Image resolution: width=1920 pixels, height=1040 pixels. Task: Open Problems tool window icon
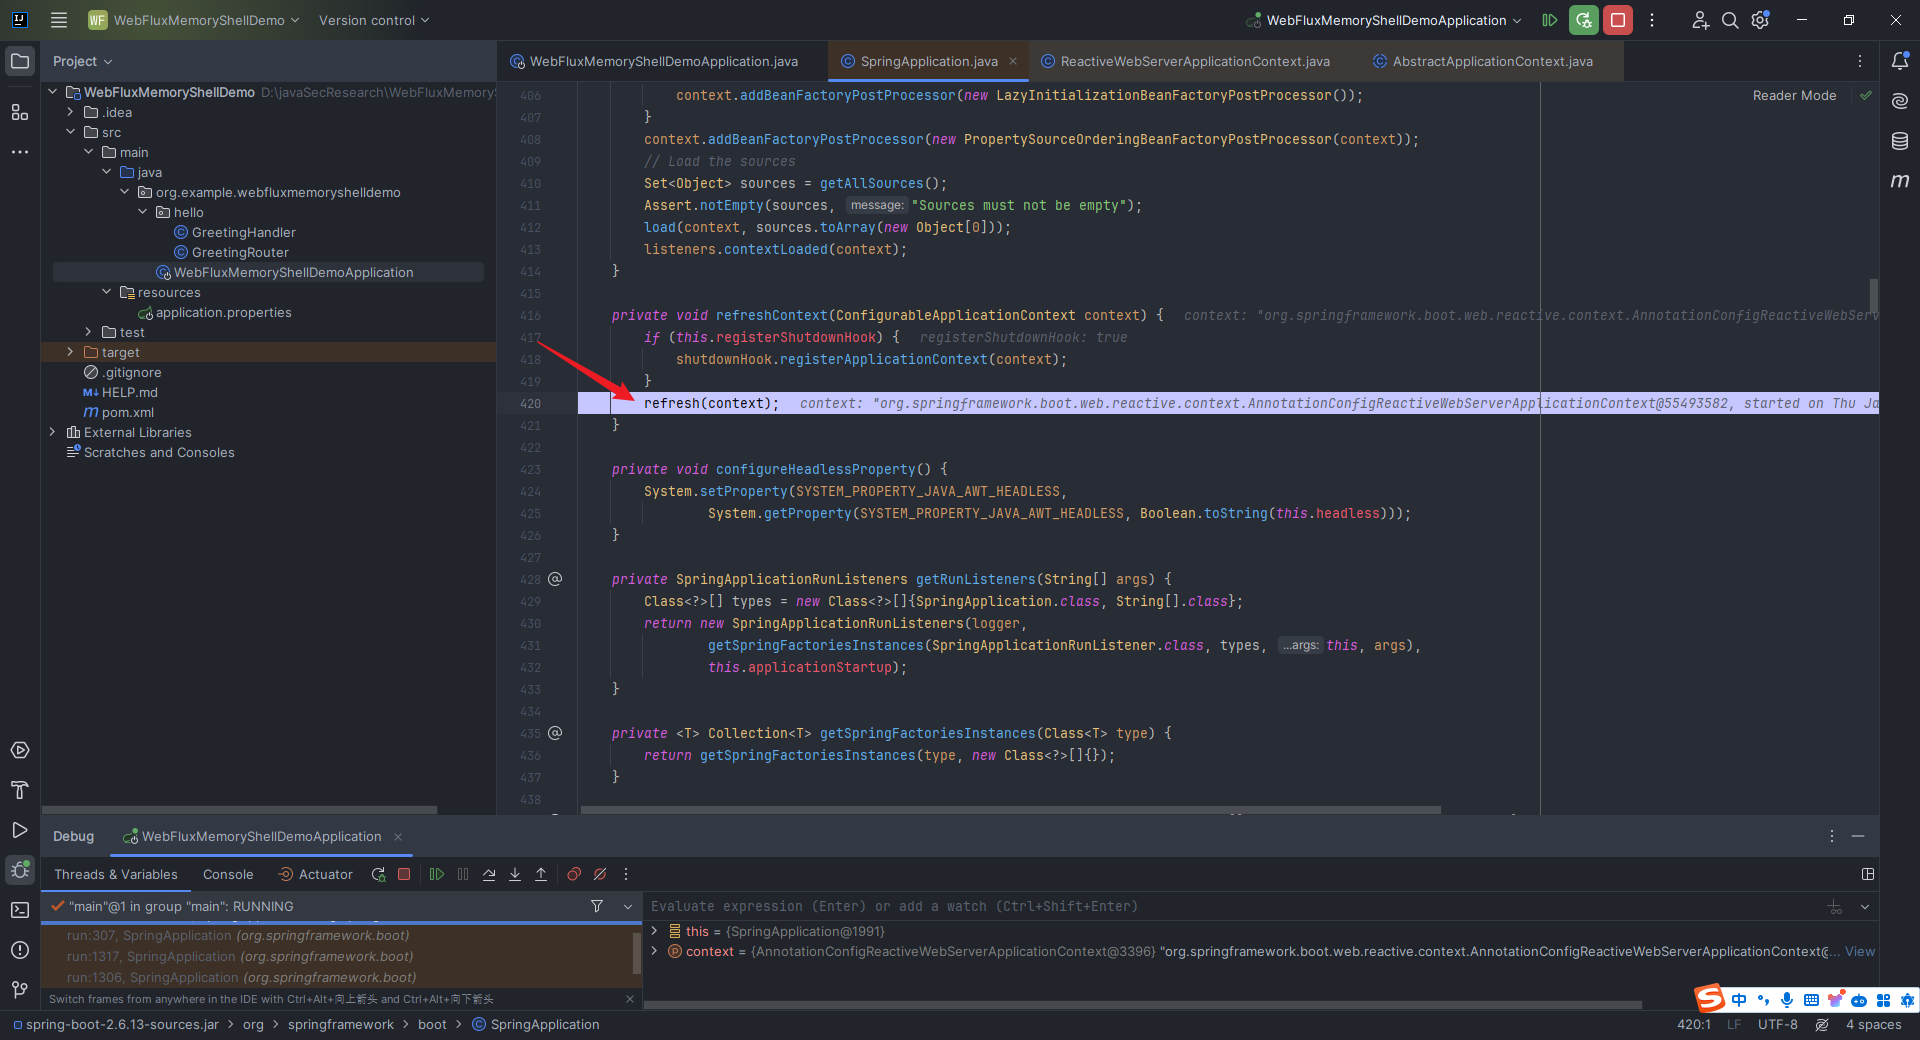coord(20,950)
